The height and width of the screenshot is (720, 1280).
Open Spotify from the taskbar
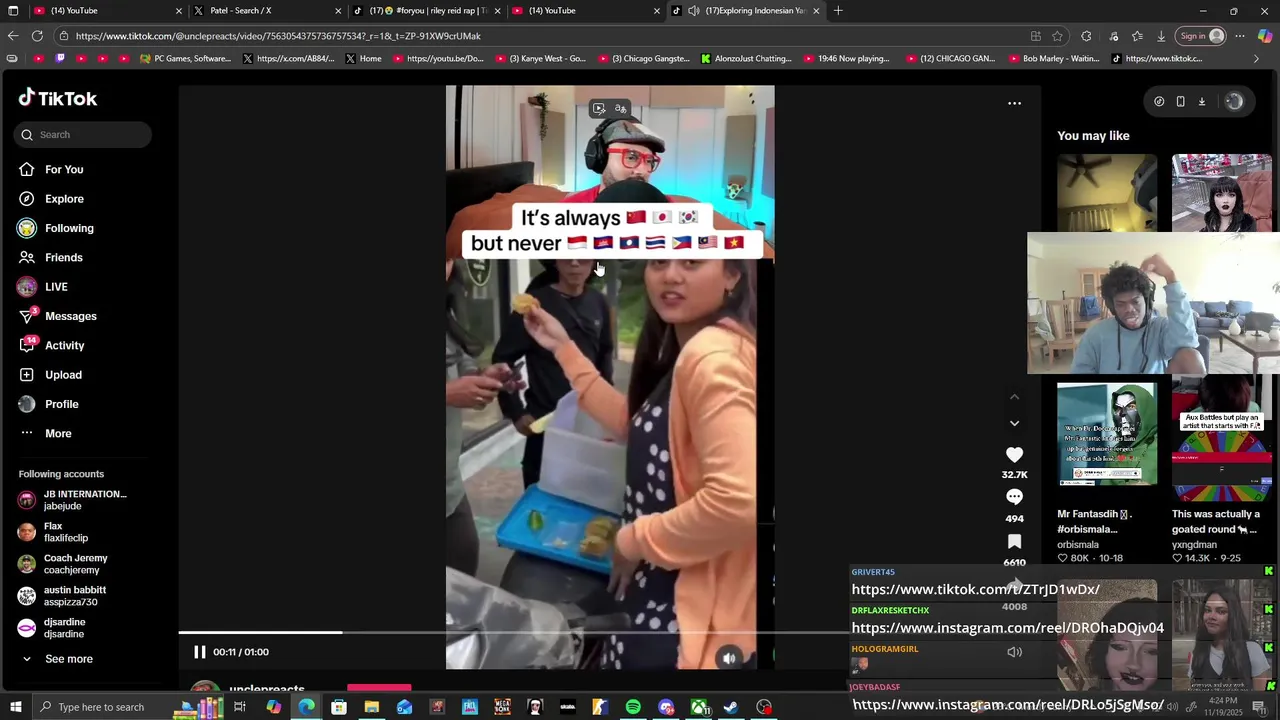(633, 707)
